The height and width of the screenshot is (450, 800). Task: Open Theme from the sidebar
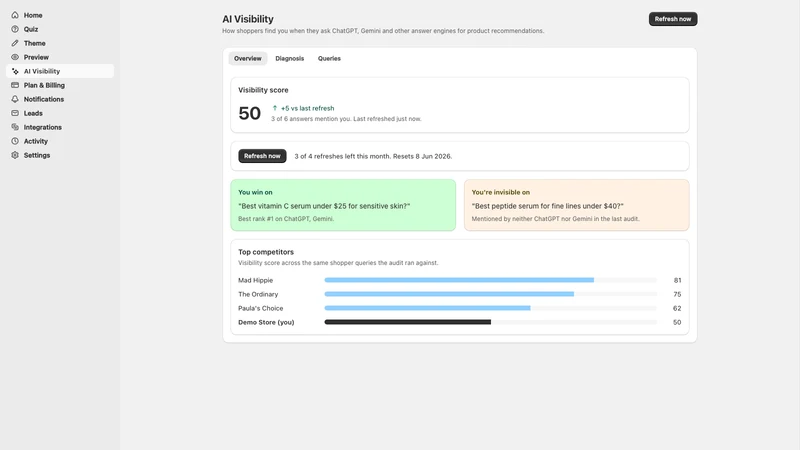pyautogui.click(x=60, y=43)
